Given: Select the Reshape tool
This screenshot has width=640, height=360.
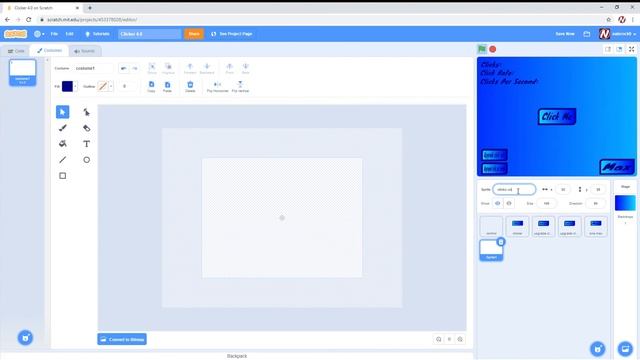Looking at the screenshot, I should tap(87, 112).
